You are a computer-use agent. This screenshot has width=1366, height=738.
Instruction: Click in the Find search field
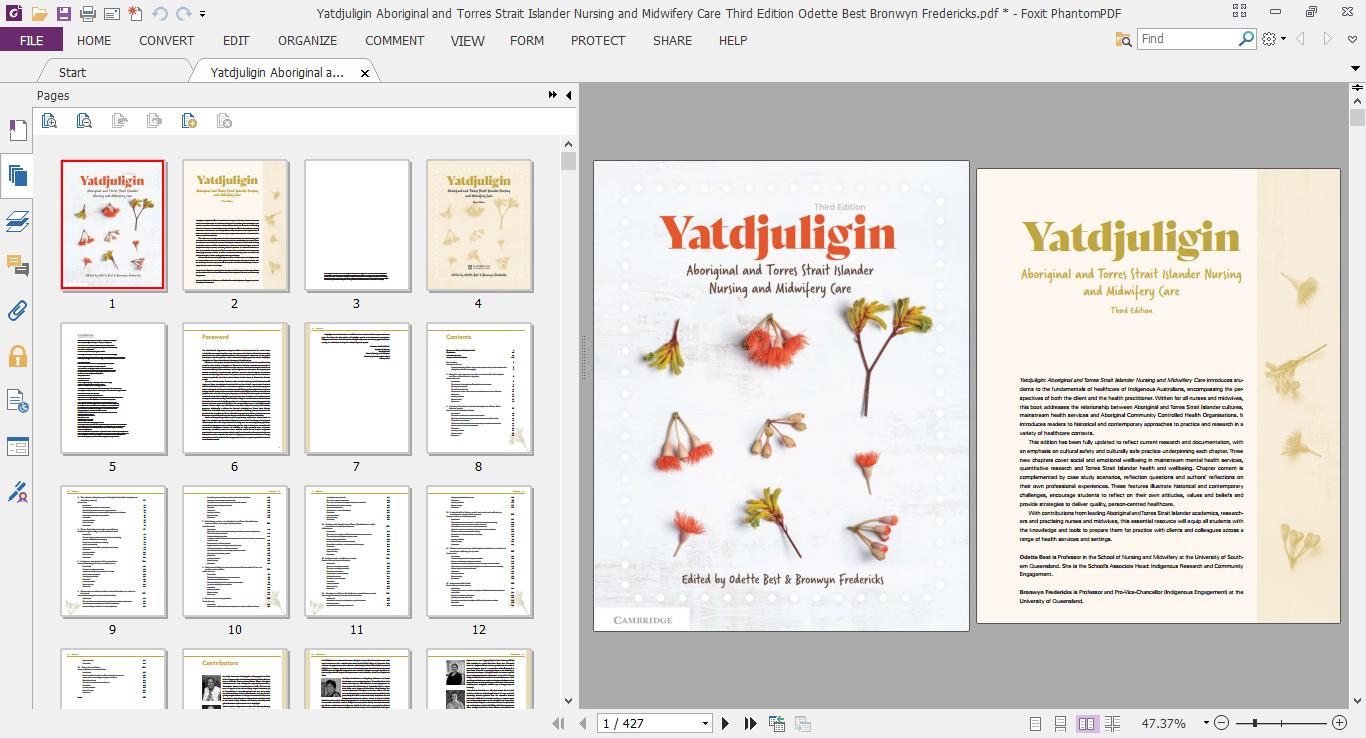(1188, 38)
